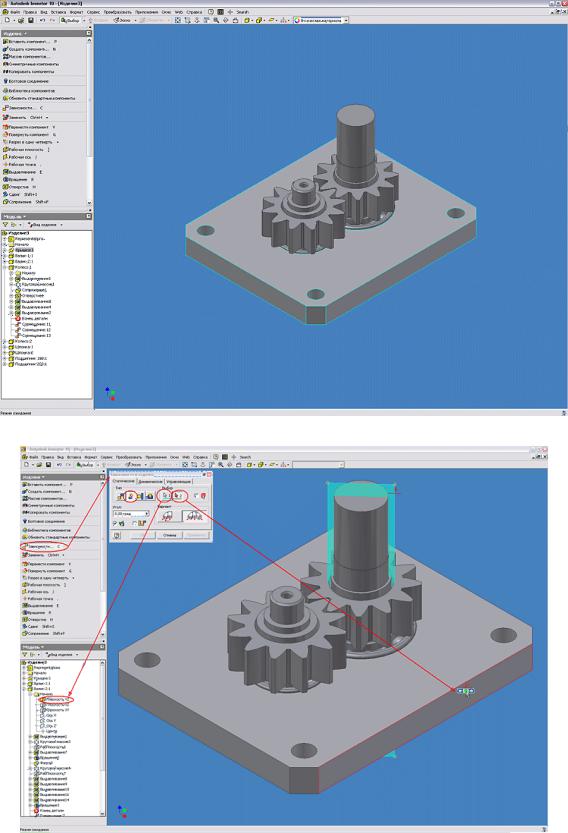Open Вид изделия dropdown in upper browser
The height and width of the screenshot is (833, 568).
coord(61,225)
